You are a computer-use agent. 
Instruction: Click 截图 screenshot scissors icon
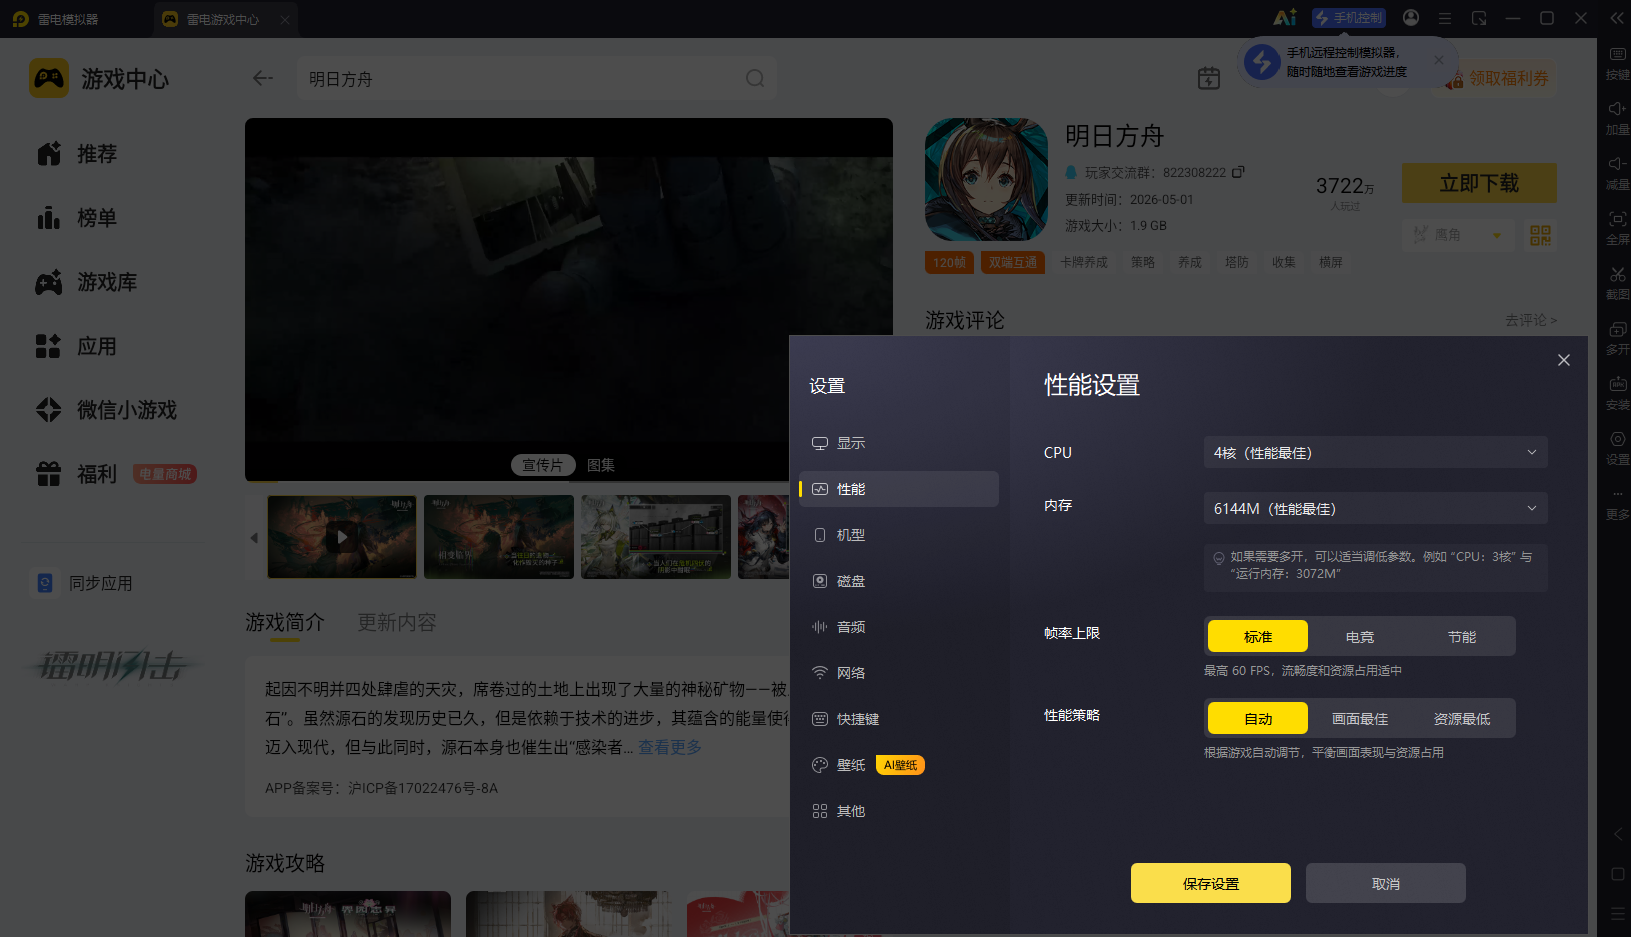[x=1617, y=283]
